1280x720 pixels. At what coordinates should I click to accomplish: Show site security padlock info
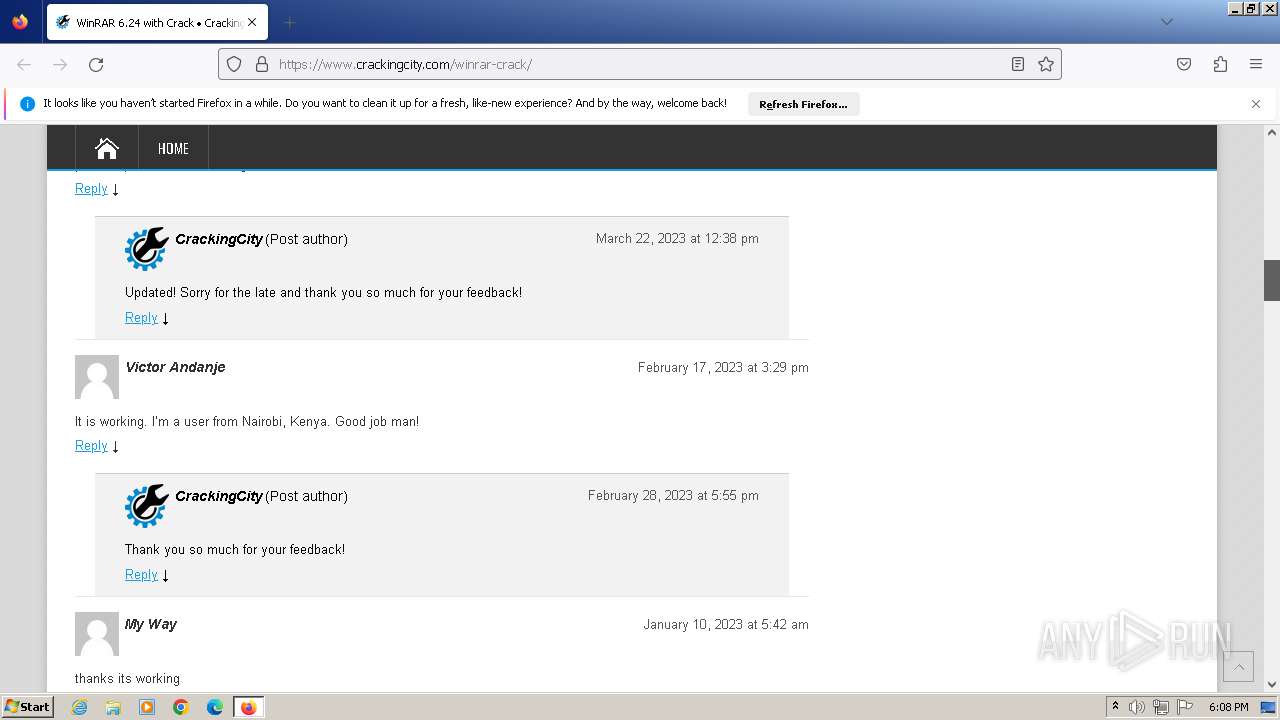[x=262, y=64]
